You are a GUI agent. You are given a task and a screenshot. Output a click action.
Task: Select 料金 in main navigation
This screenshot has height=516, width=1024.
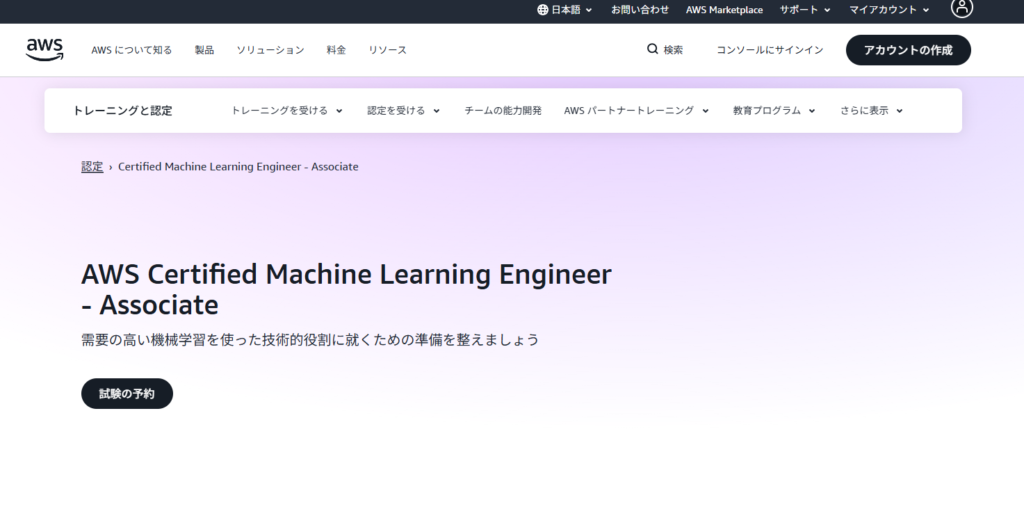(336, 50)
